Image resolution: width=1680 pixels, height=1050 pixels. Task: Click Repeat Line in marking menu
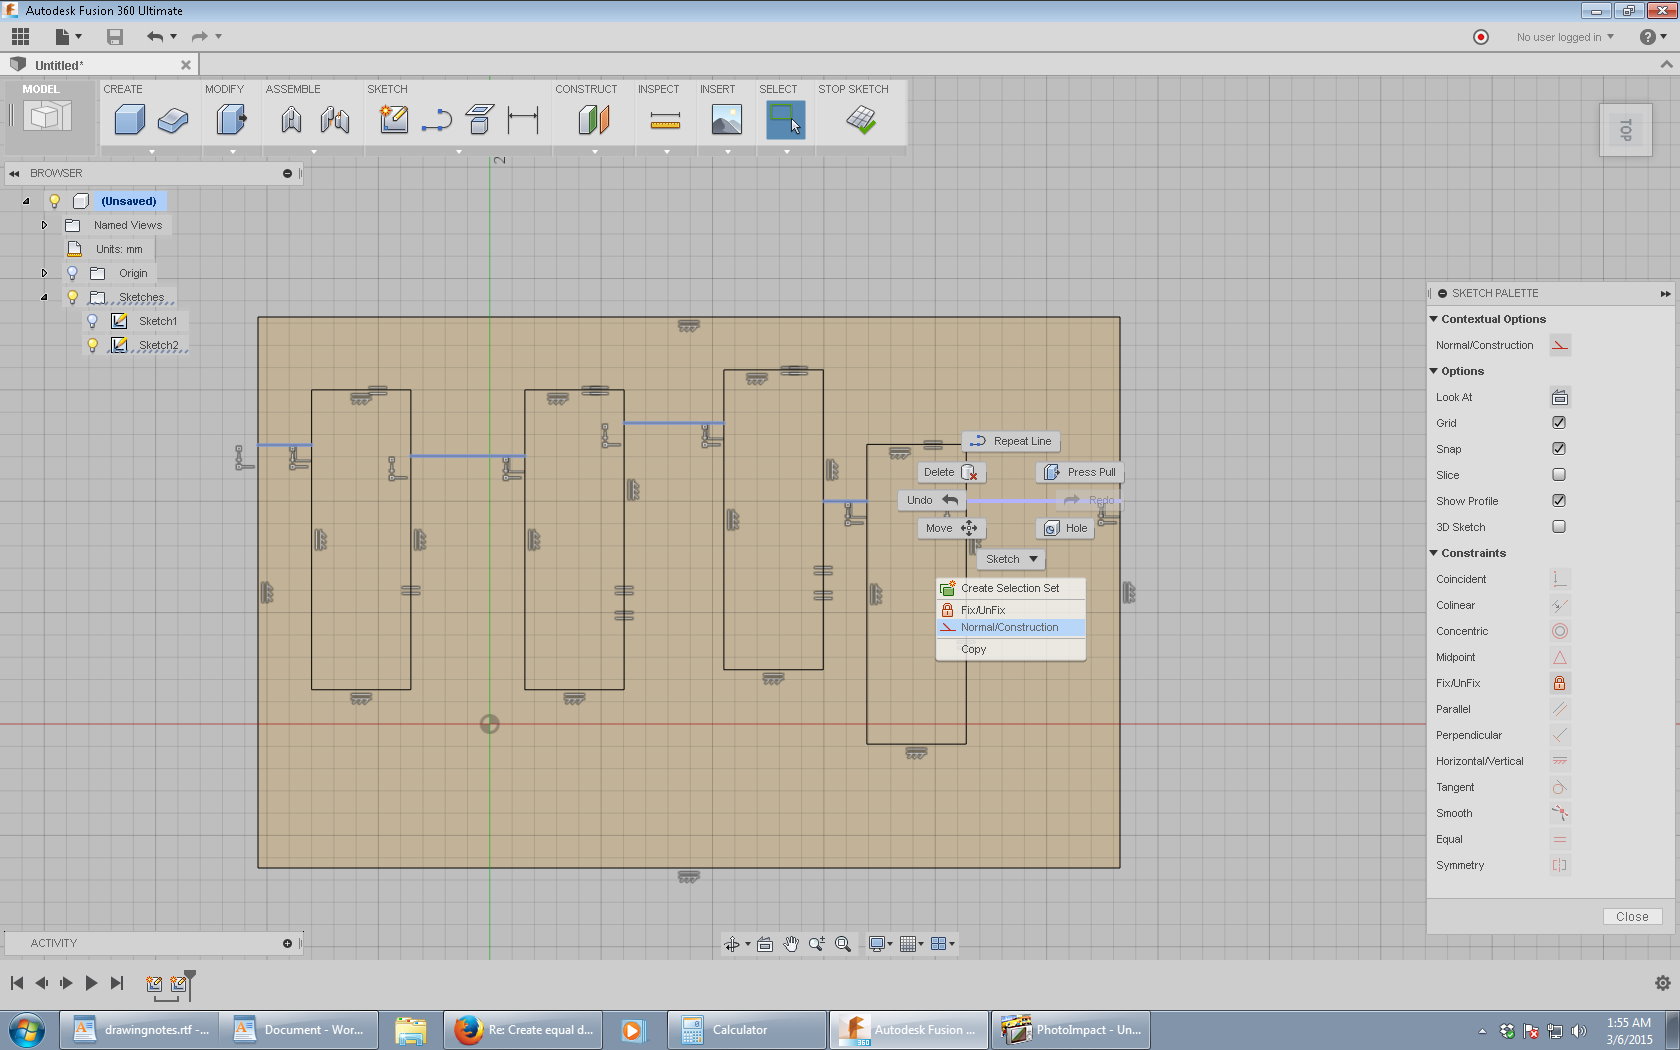(1011, 441)
